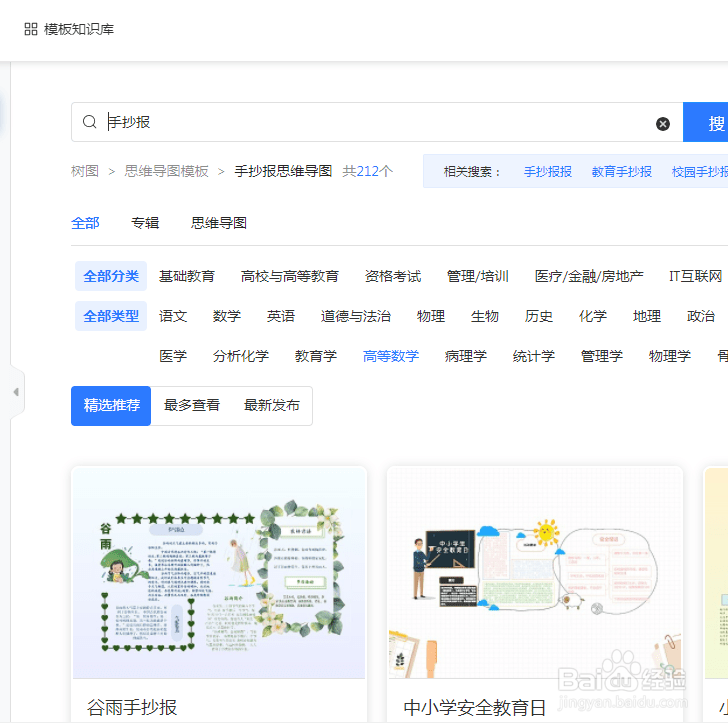The height and width of the screenshot is (728, 728).
Task: Click the magnifier icon in search box
Action: pos(89,122)
